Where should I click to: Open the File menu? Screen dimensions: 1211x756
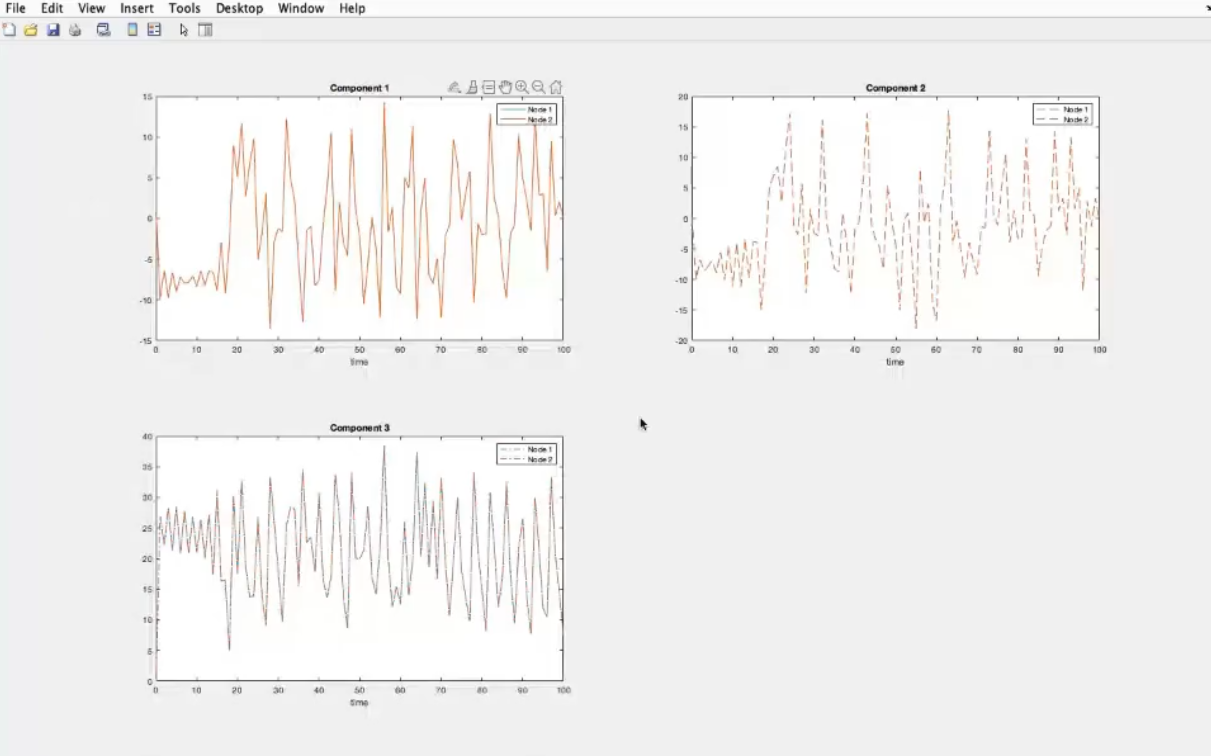[16, 8]
